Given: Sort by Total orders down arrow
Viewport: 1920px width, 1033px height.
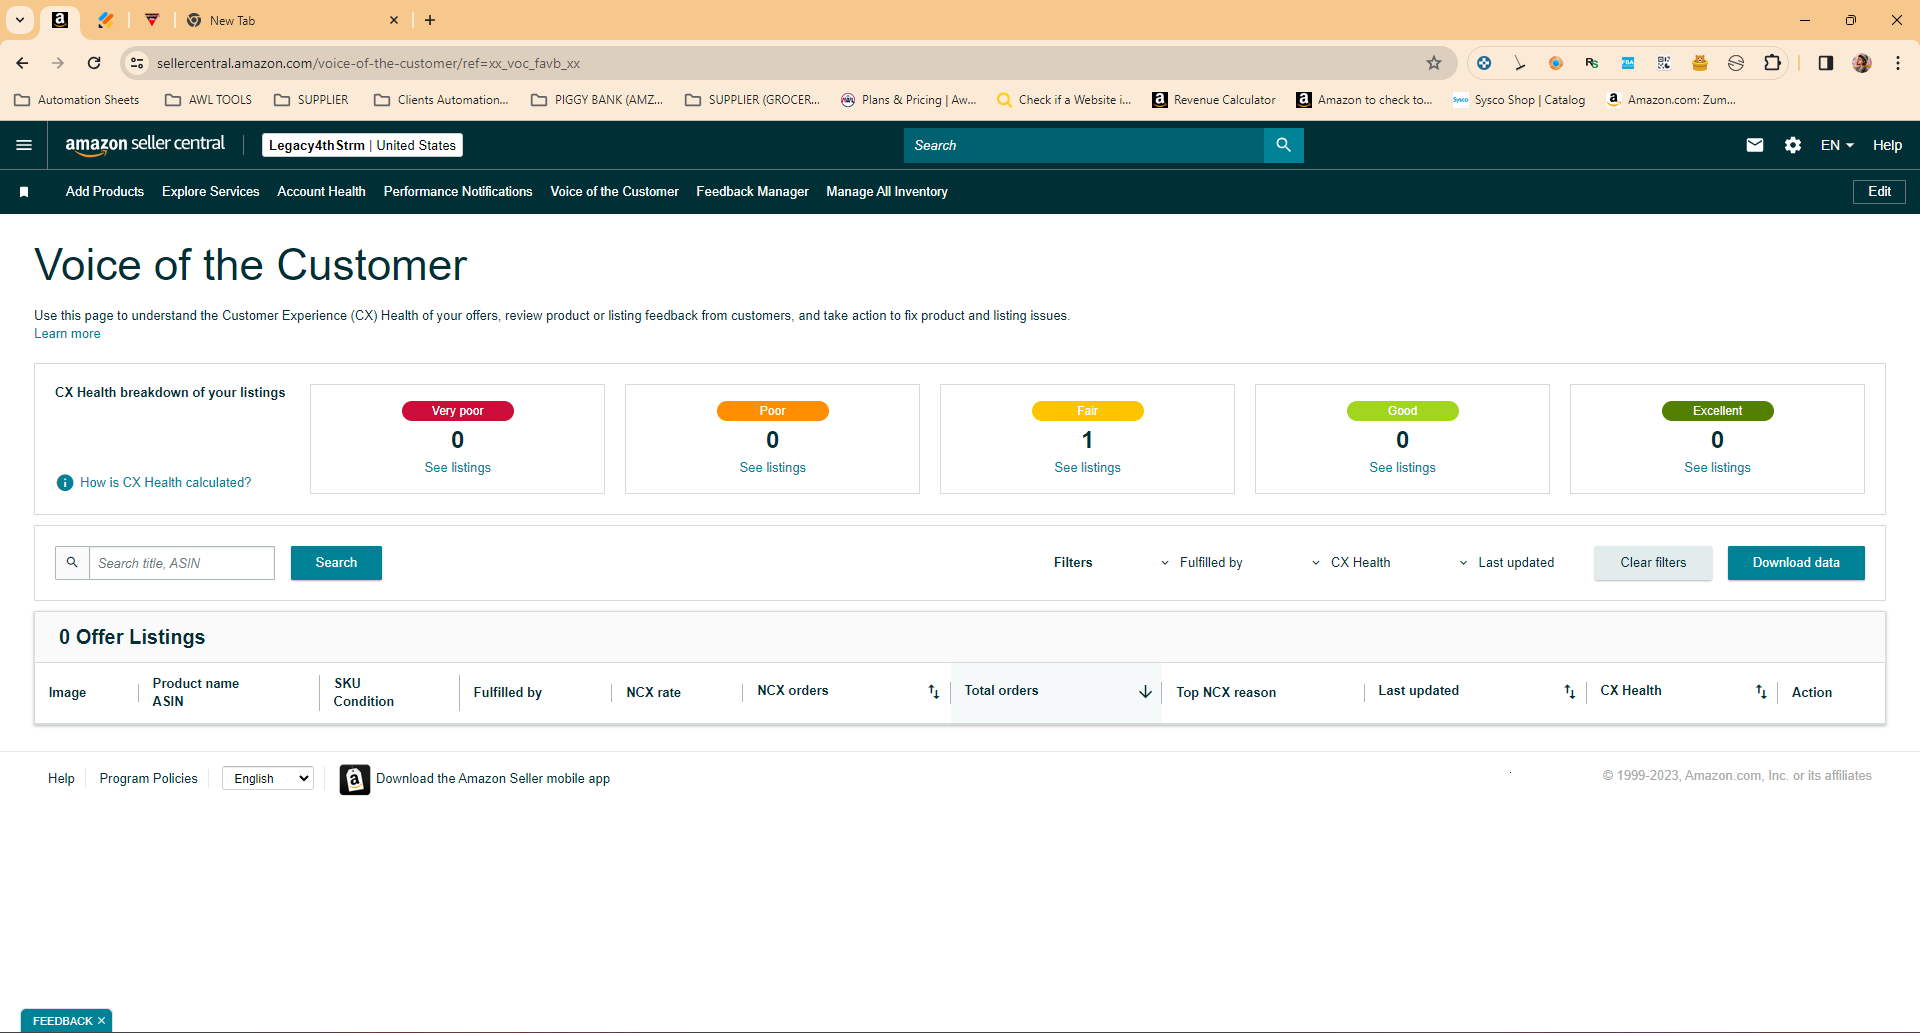Looking at the screenshot, I should coord(1145,691).
